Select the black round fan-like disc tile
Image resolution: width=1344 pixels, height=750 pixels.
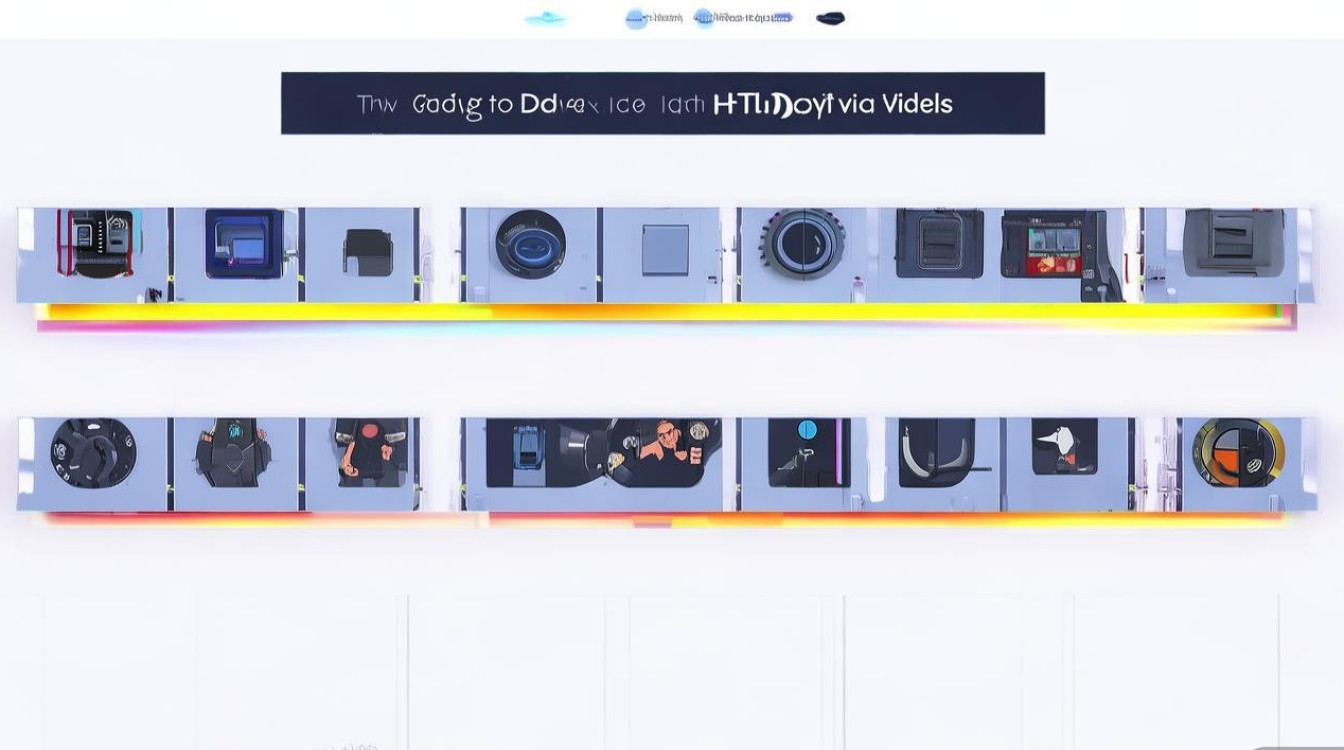[93, 453]
